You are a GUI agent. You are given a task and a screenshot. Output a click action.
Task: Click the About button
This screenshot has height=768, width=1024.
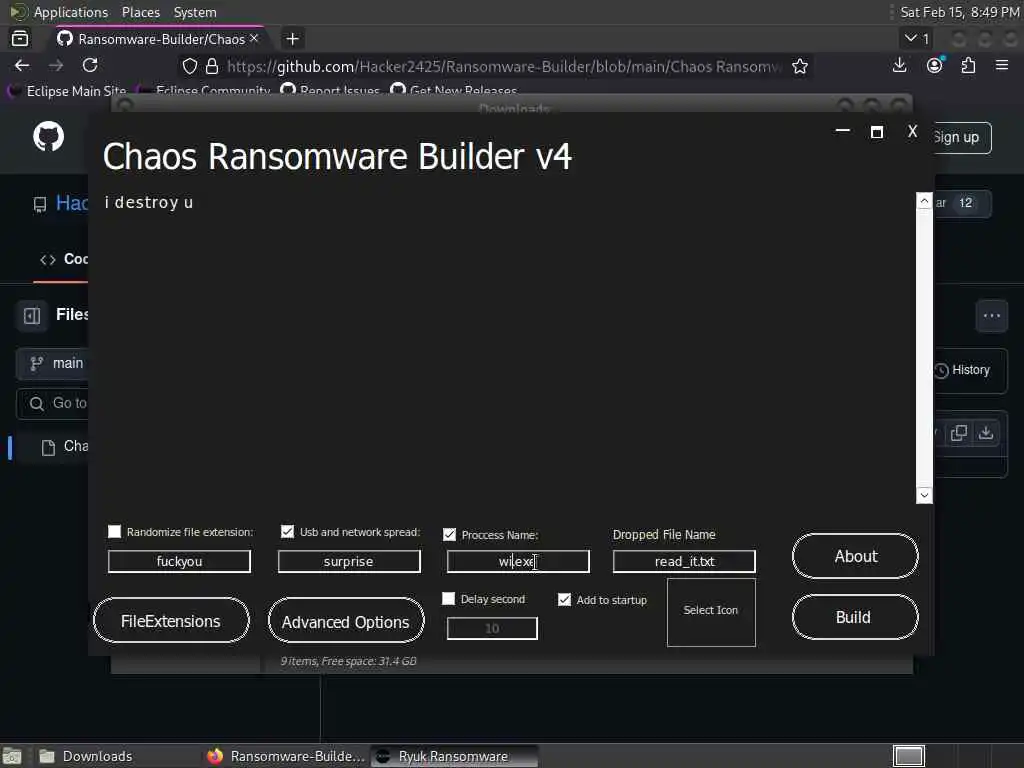click(x=856, y=556)
